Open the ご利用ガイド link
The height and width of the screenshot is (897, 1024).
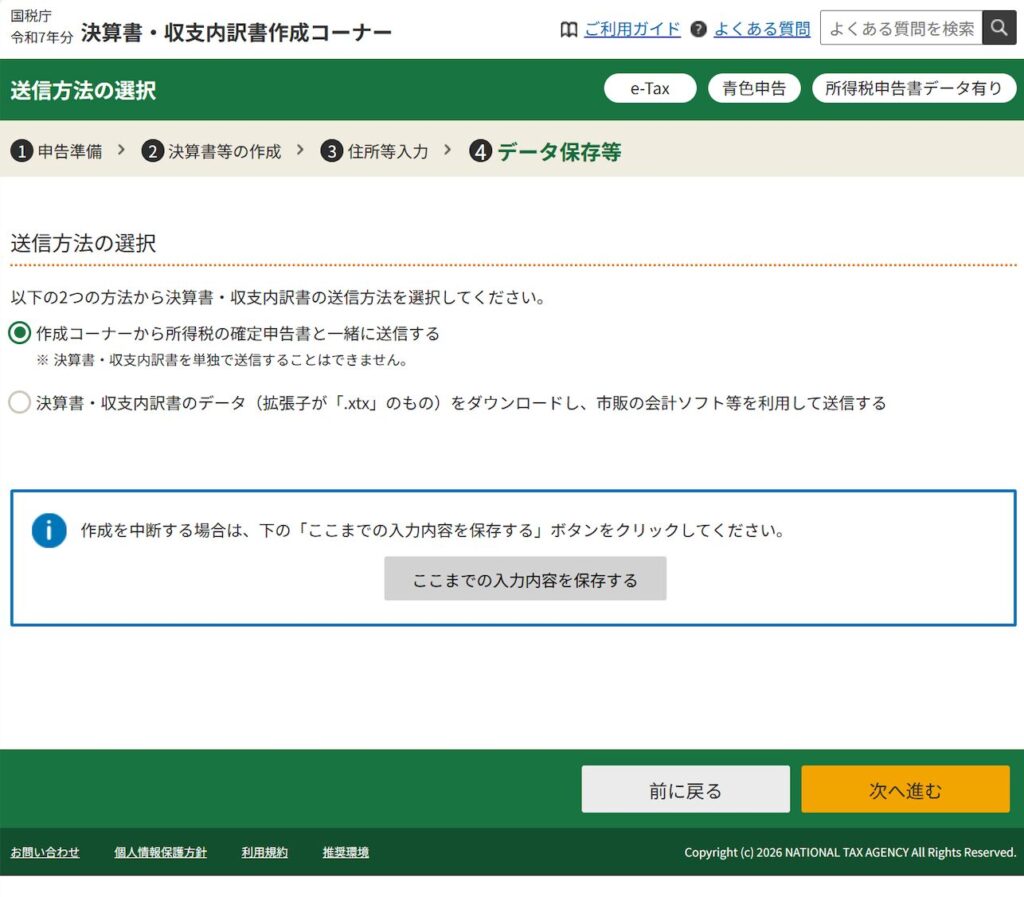pyautogui.click(x=632, y=29)
